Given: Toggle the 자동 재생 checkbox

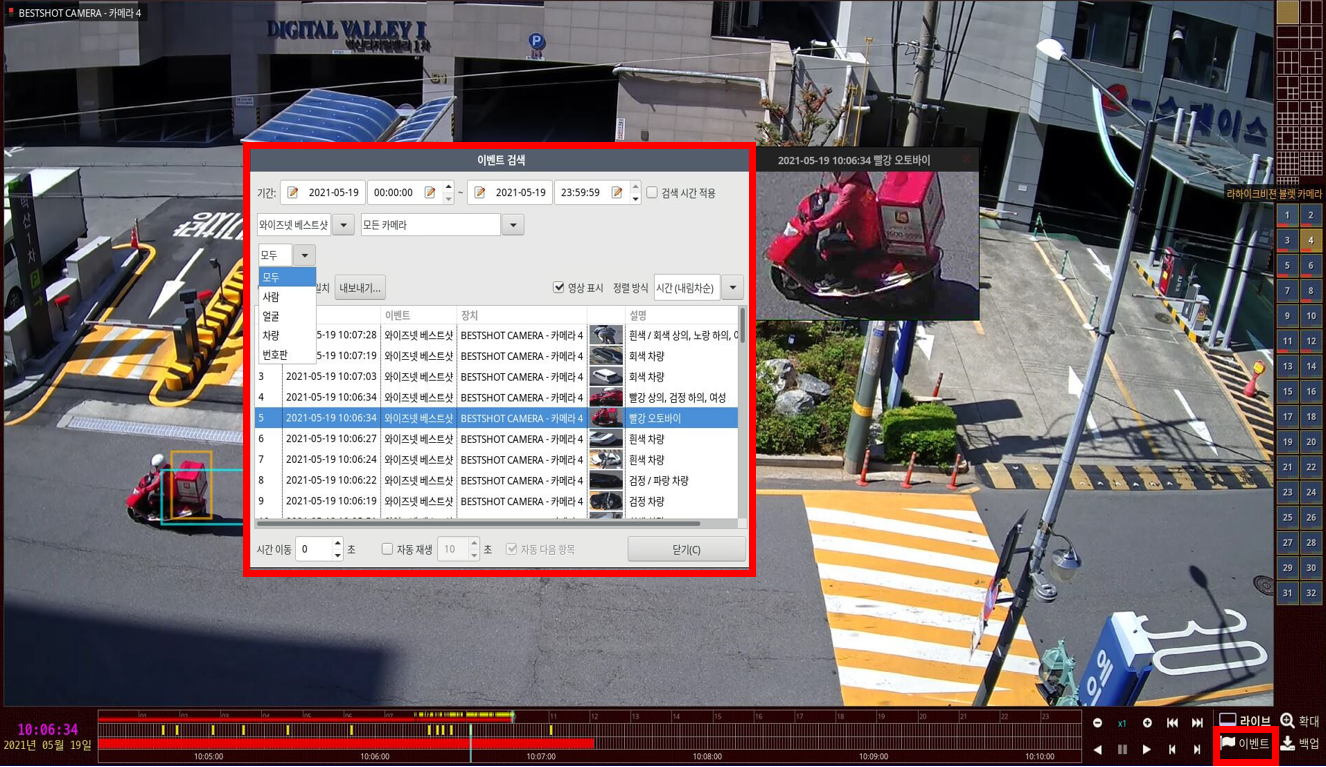Looking at the screenshot, I should click(387, 549).
